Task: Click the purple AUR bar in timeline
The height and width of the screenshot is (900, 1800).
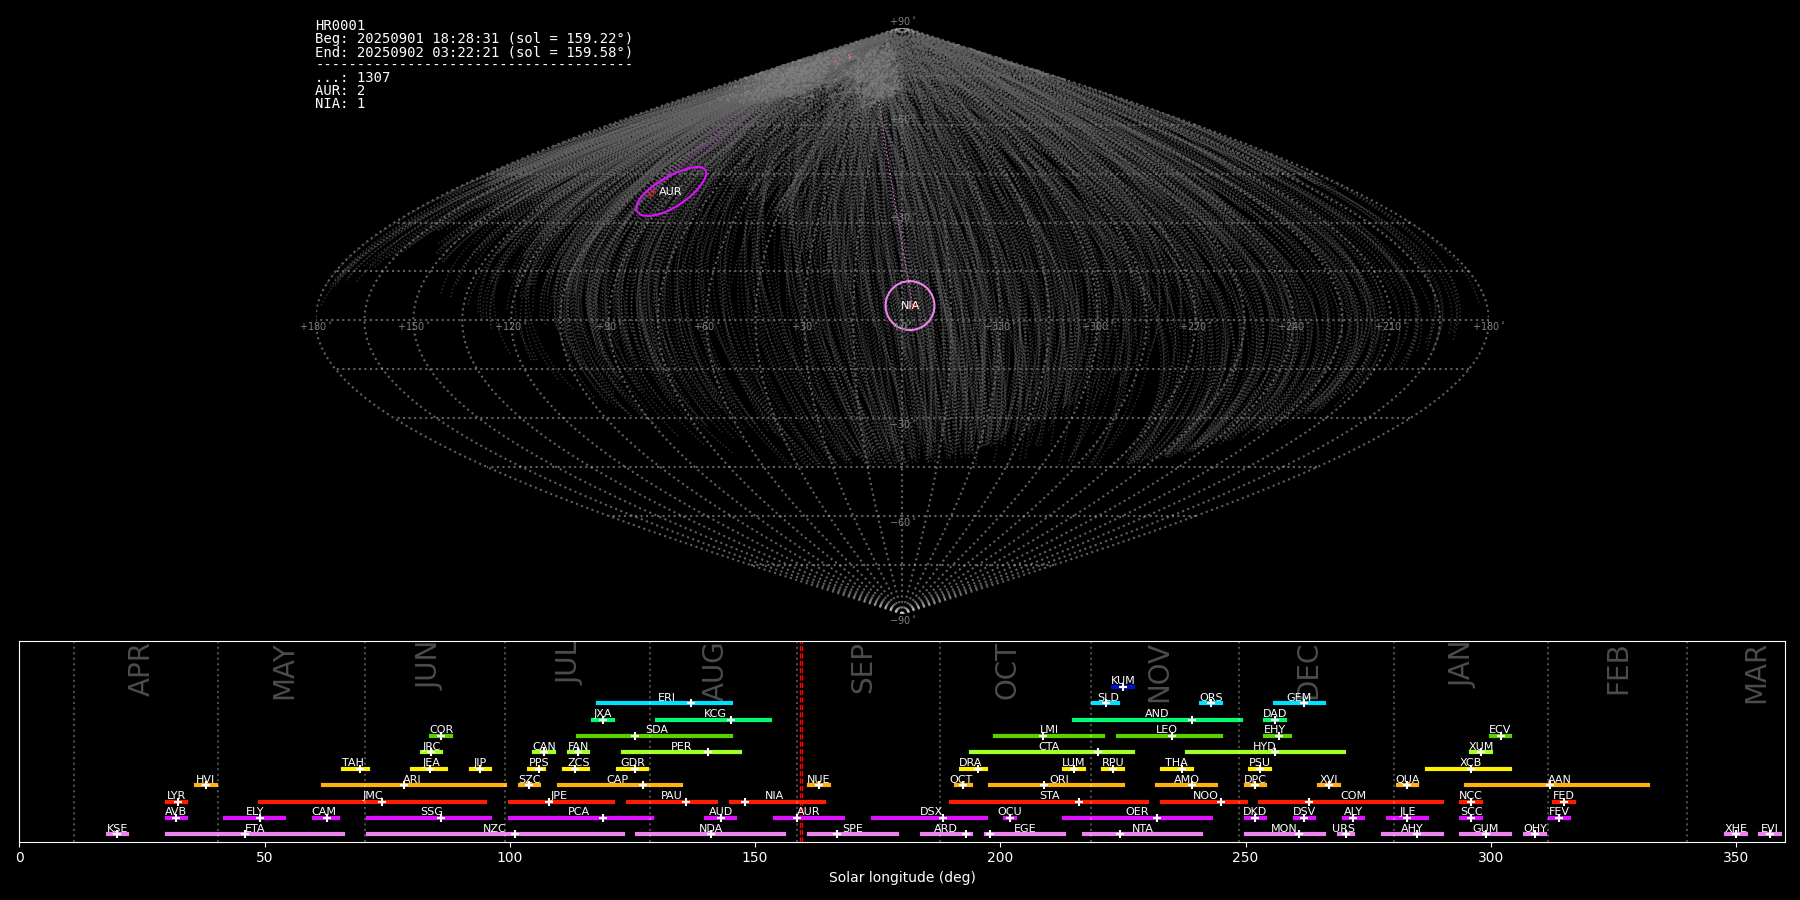Action: tap(808, 818)
